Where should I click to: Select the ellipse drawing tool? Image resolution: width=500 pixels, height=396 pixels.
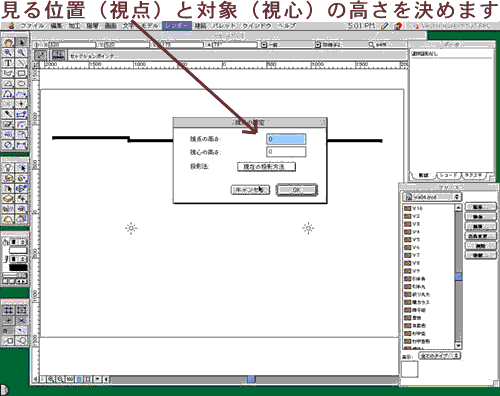21,84
